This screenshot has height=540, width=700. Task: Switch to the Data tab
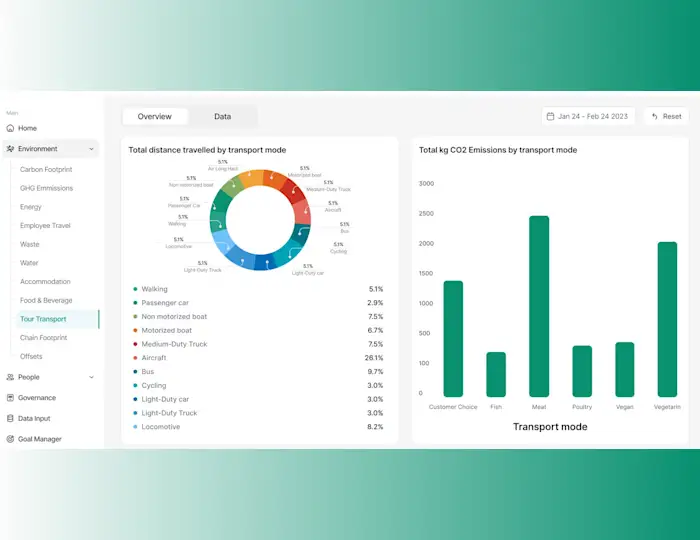(x=222, y=116)
